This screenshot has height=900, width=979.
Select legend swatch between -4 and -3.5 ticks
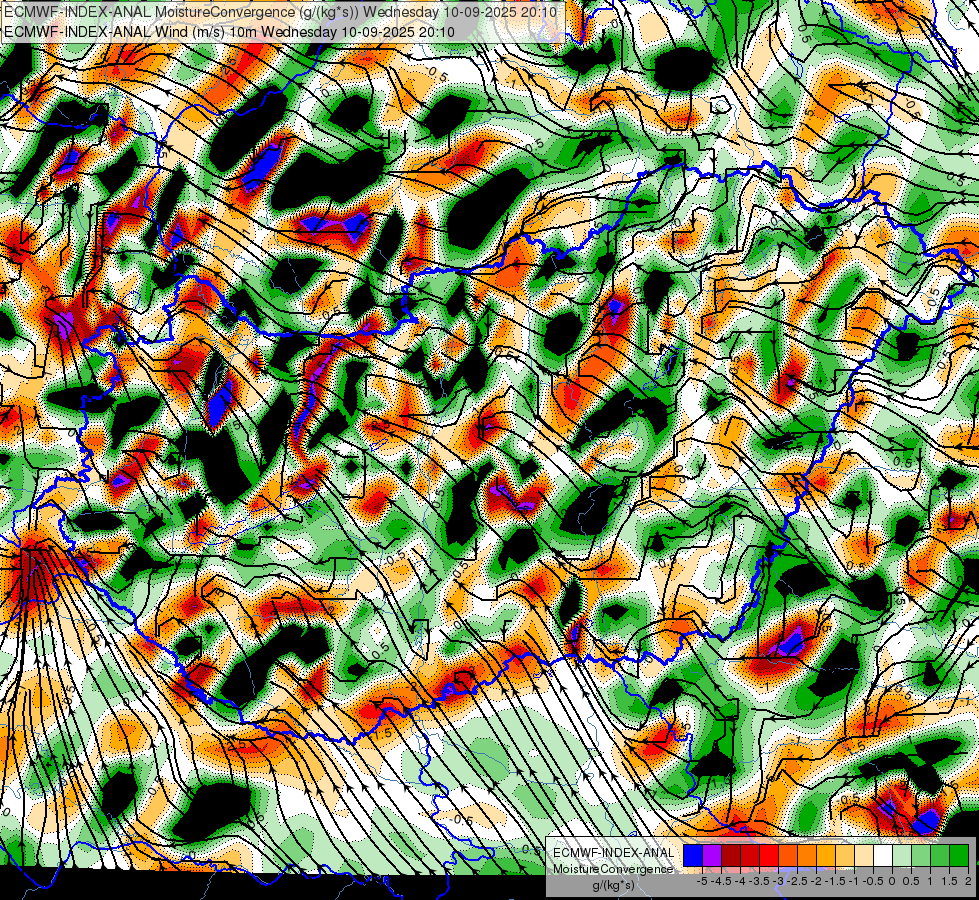pos(750,856)
